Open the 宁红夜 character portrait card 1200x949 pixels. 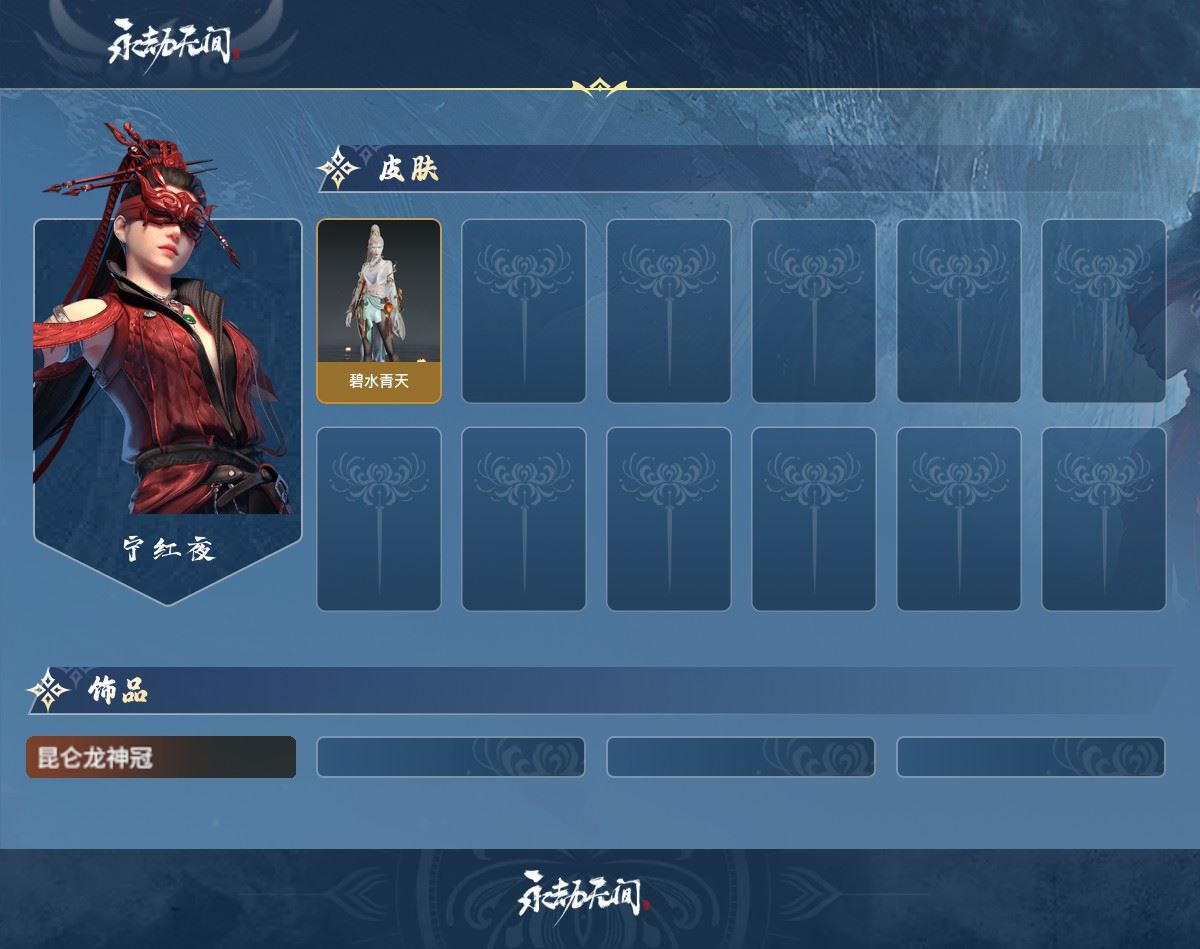tap(168, 412)
